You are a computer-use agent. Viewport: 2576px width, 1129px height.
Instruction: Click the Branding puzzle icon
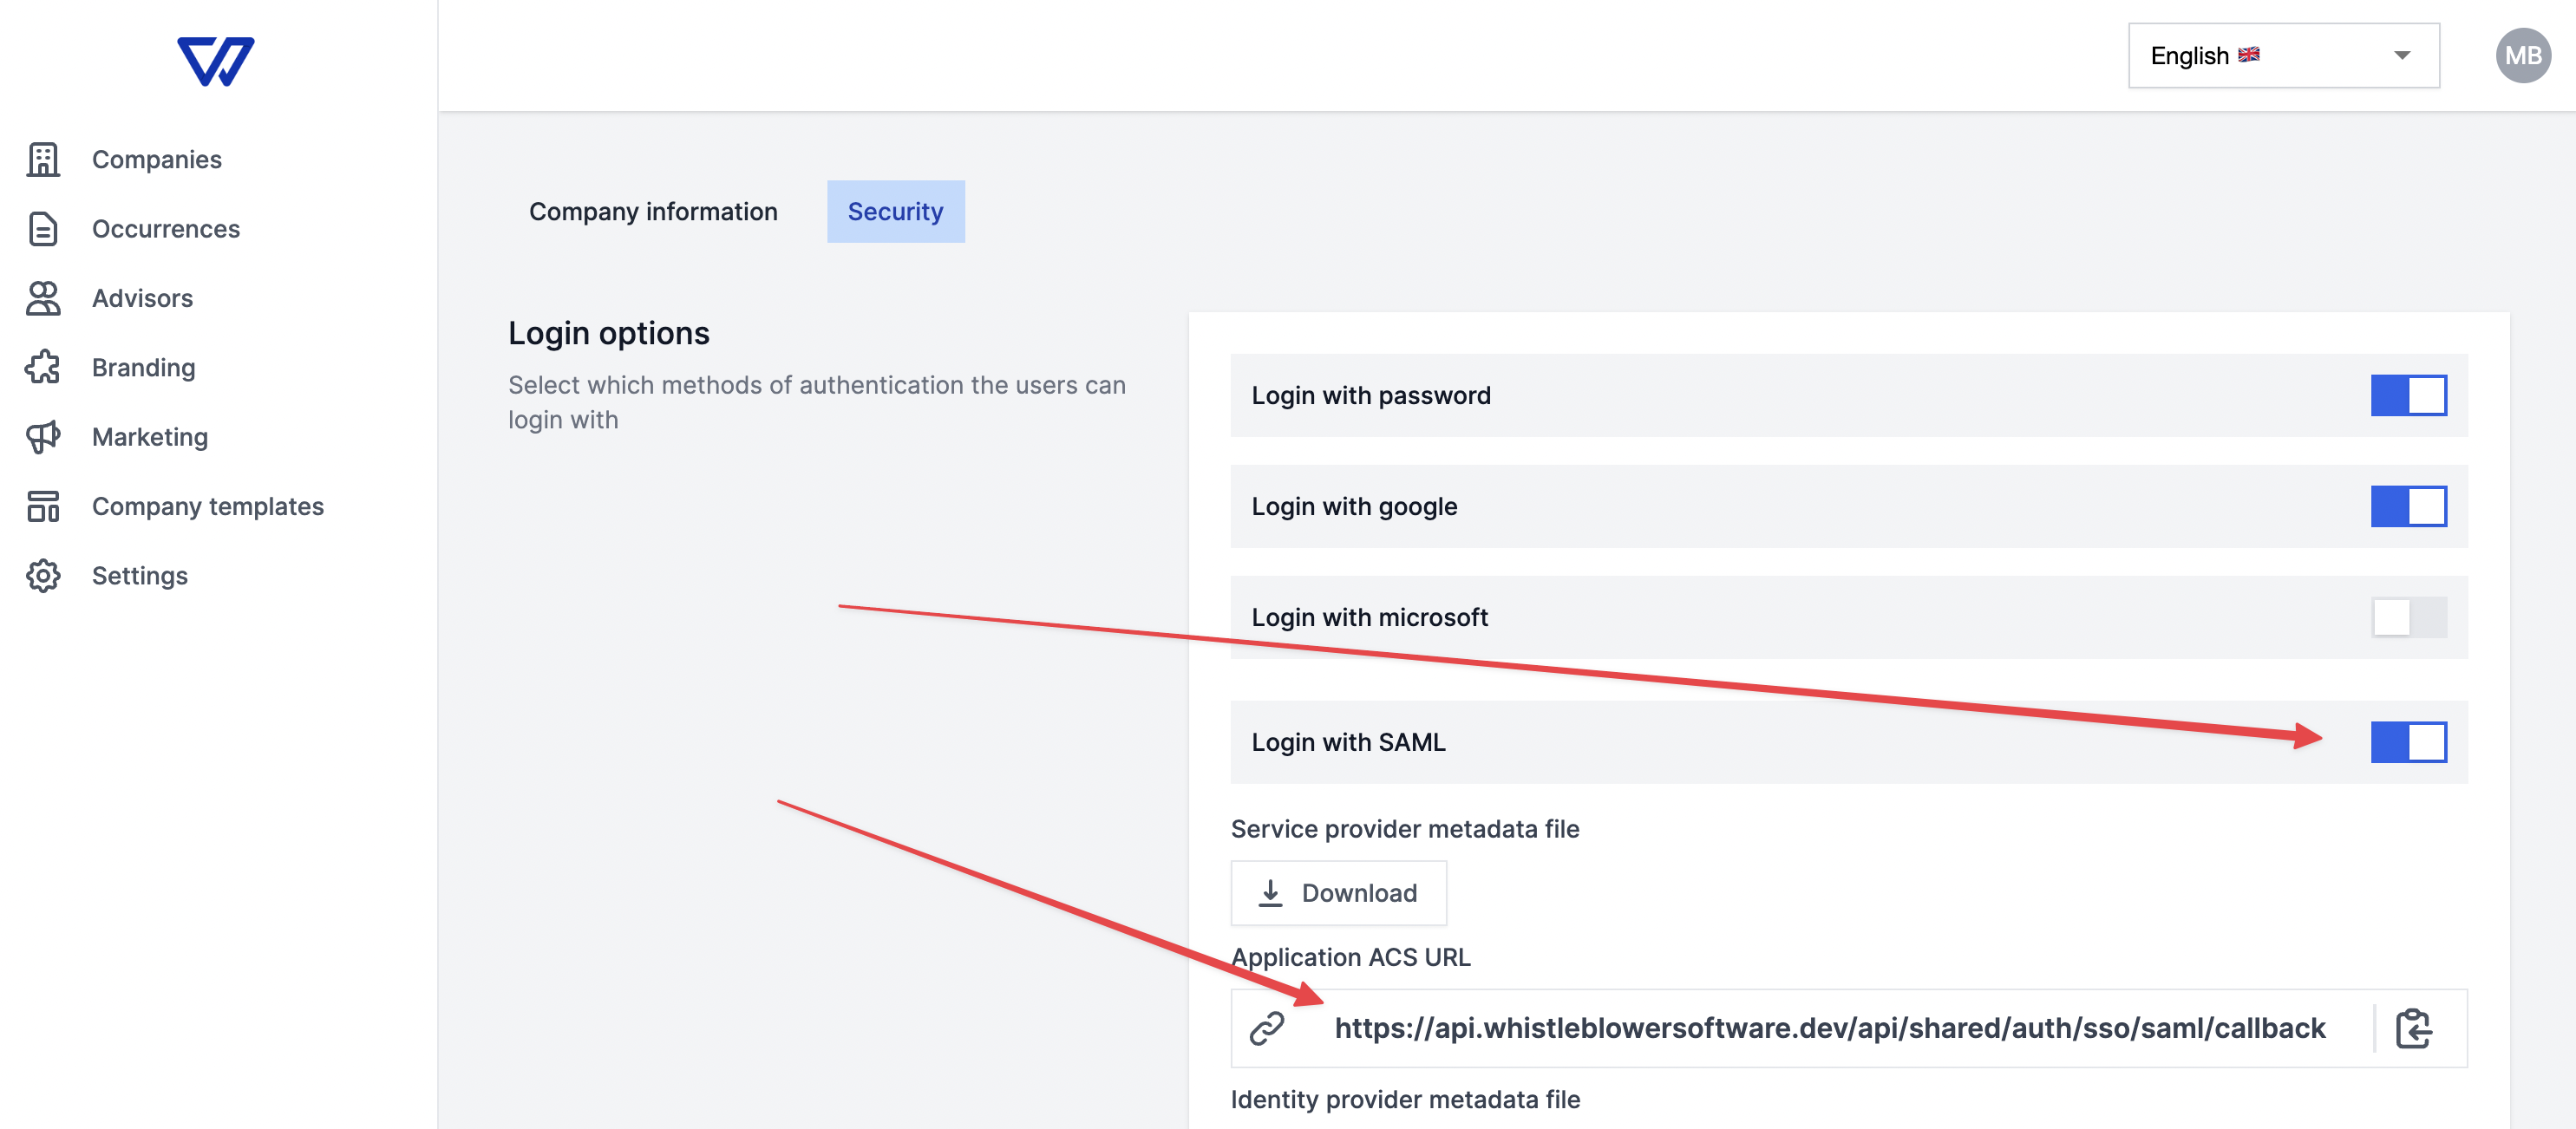(x=43, y=367)
